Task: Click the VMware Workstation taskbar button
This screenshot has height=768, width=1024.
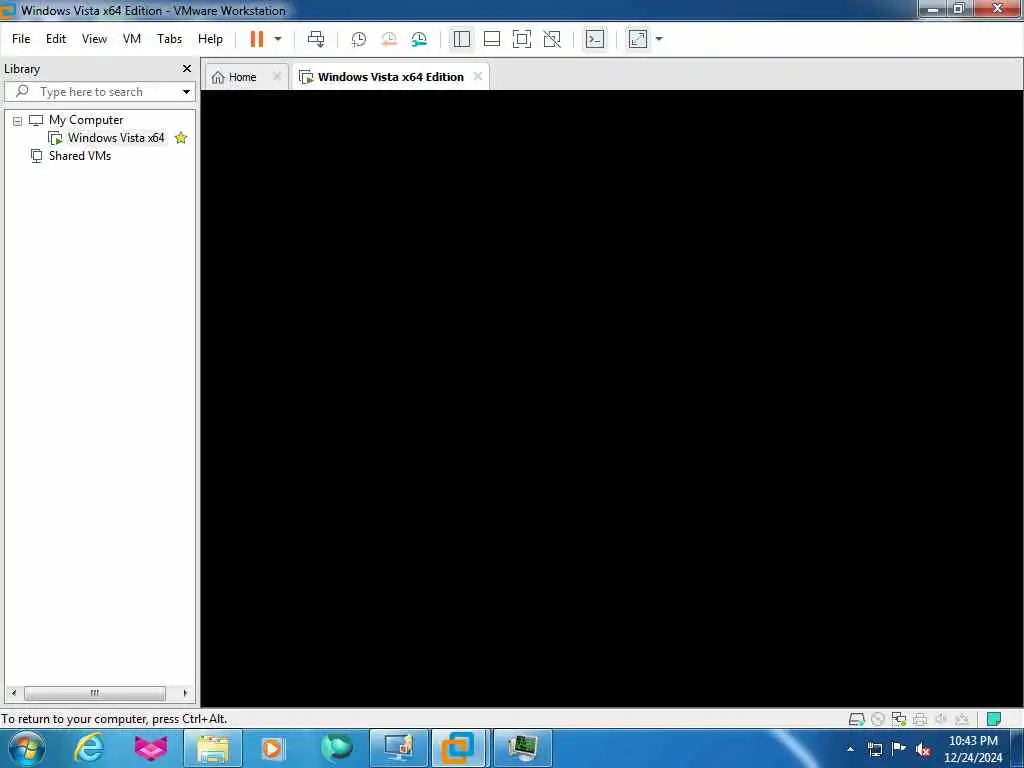Action: (x=458, y=748)
